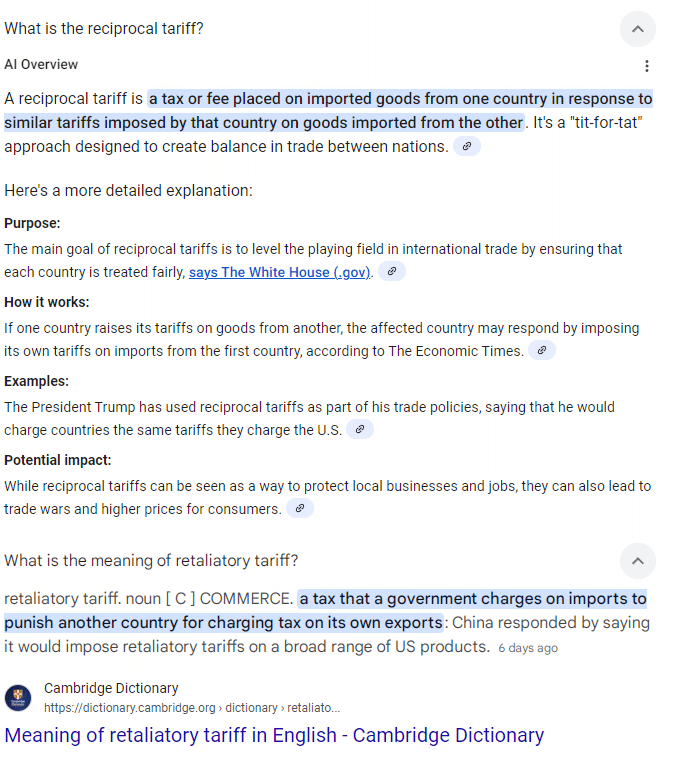Toggle 'What is the meaning of retaliatory tariff?' question
The width and height of the screenshot is (690, 761).
(151, 561)
